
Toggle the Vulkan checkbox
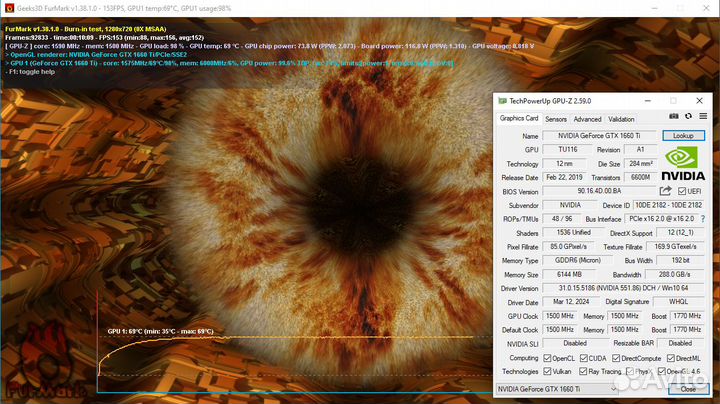coord(550,370)
